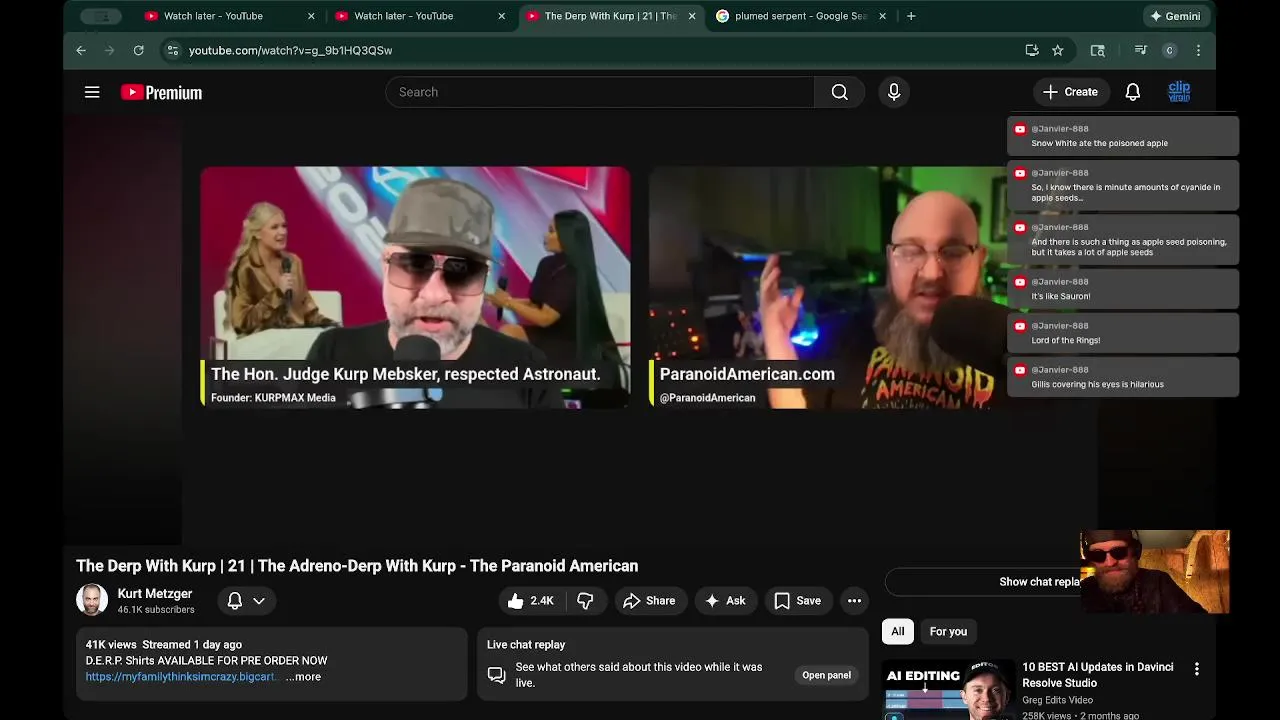Click Show chat replay button
The height and width of the screenshot is (720, 1280).
1040,582
